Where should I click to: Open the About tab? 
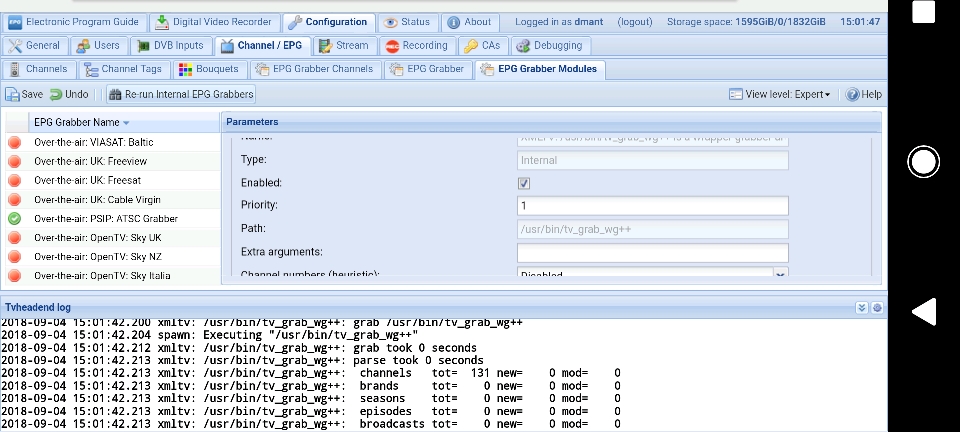470,22
